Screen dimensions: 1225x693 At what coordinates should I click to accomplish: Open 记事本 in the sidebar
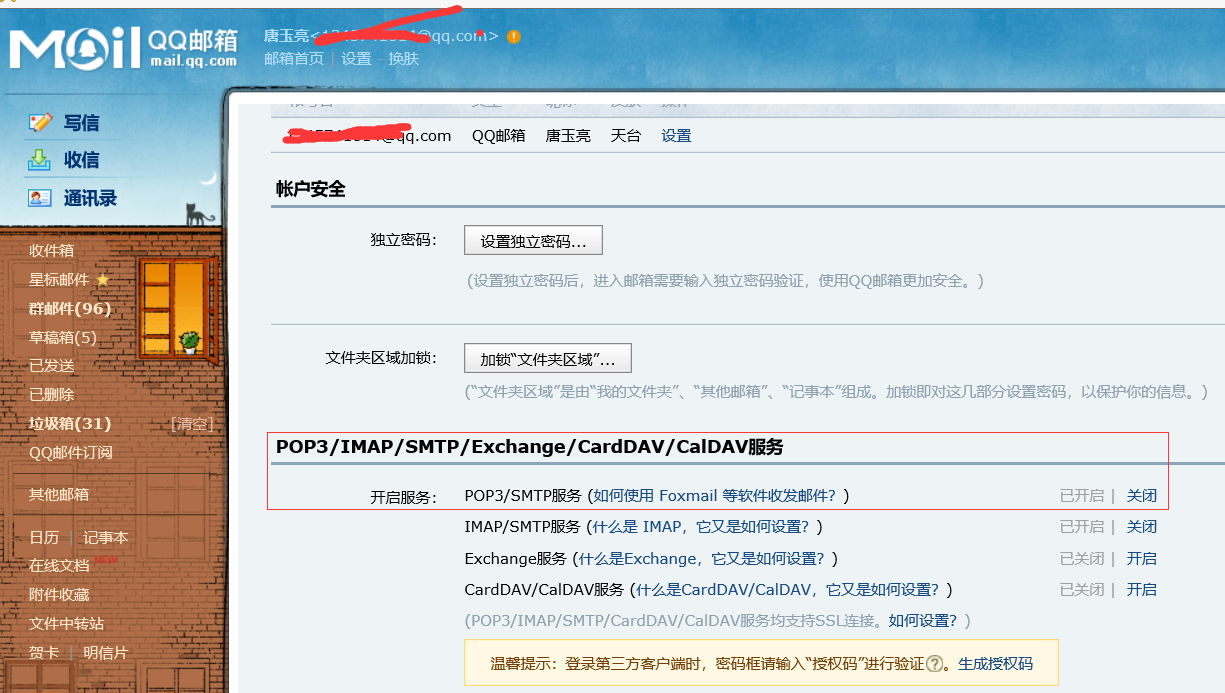click(106, 538)
